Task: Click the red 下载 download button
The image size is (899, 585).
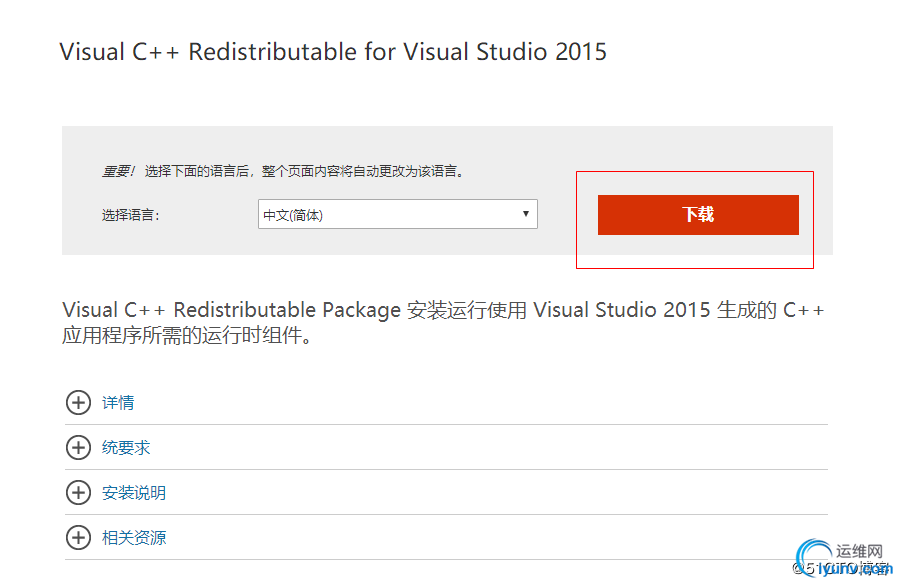Action: [698, 214]
